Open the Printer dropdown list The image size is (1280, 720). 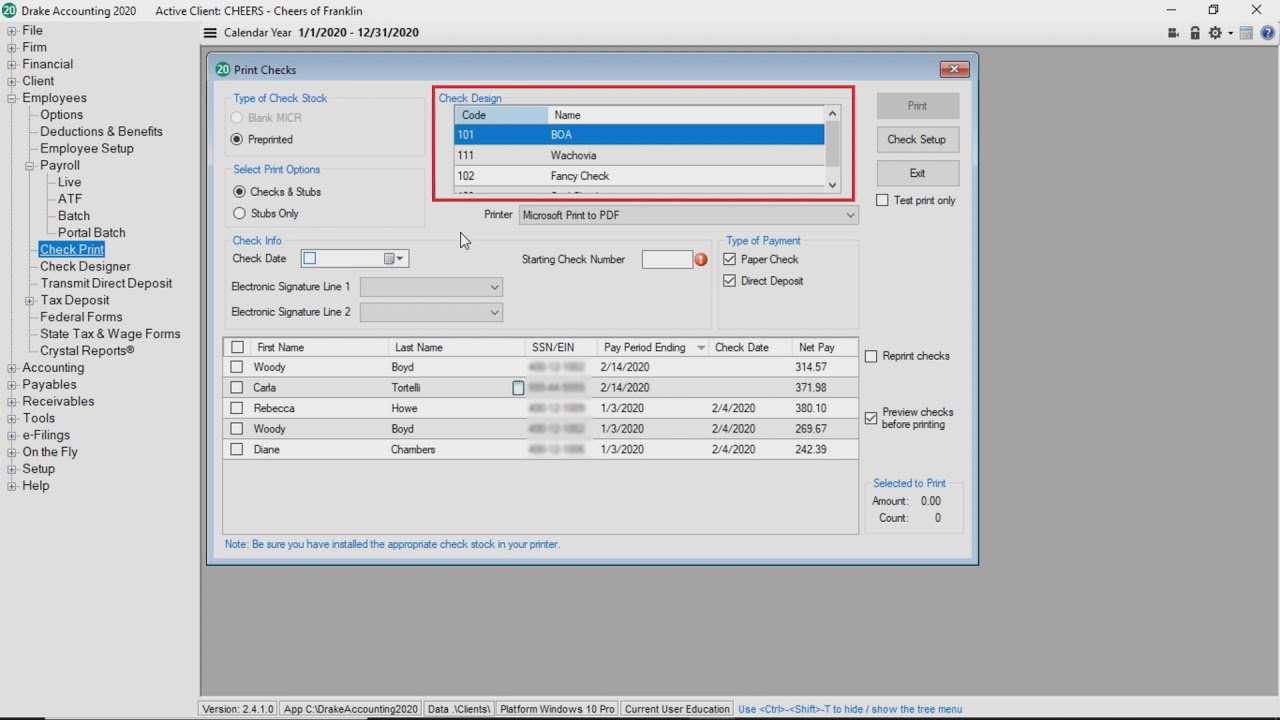point(850,215)
